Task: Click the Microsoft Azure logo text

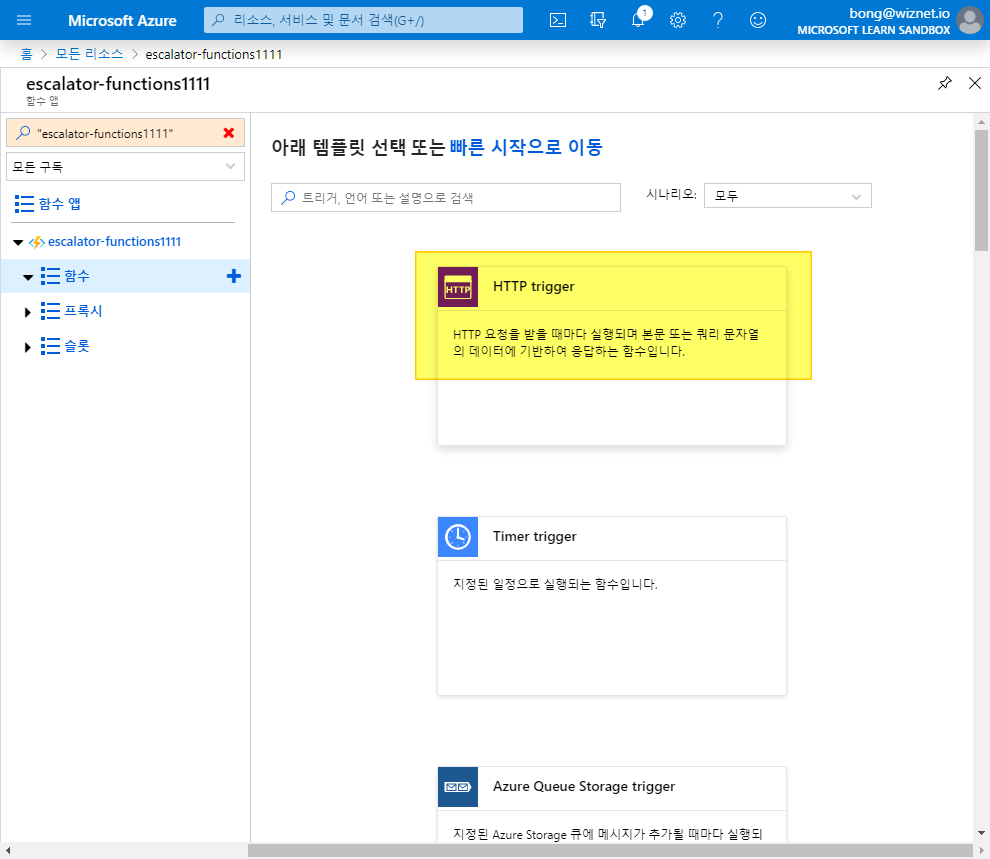Action: [122, 20]
